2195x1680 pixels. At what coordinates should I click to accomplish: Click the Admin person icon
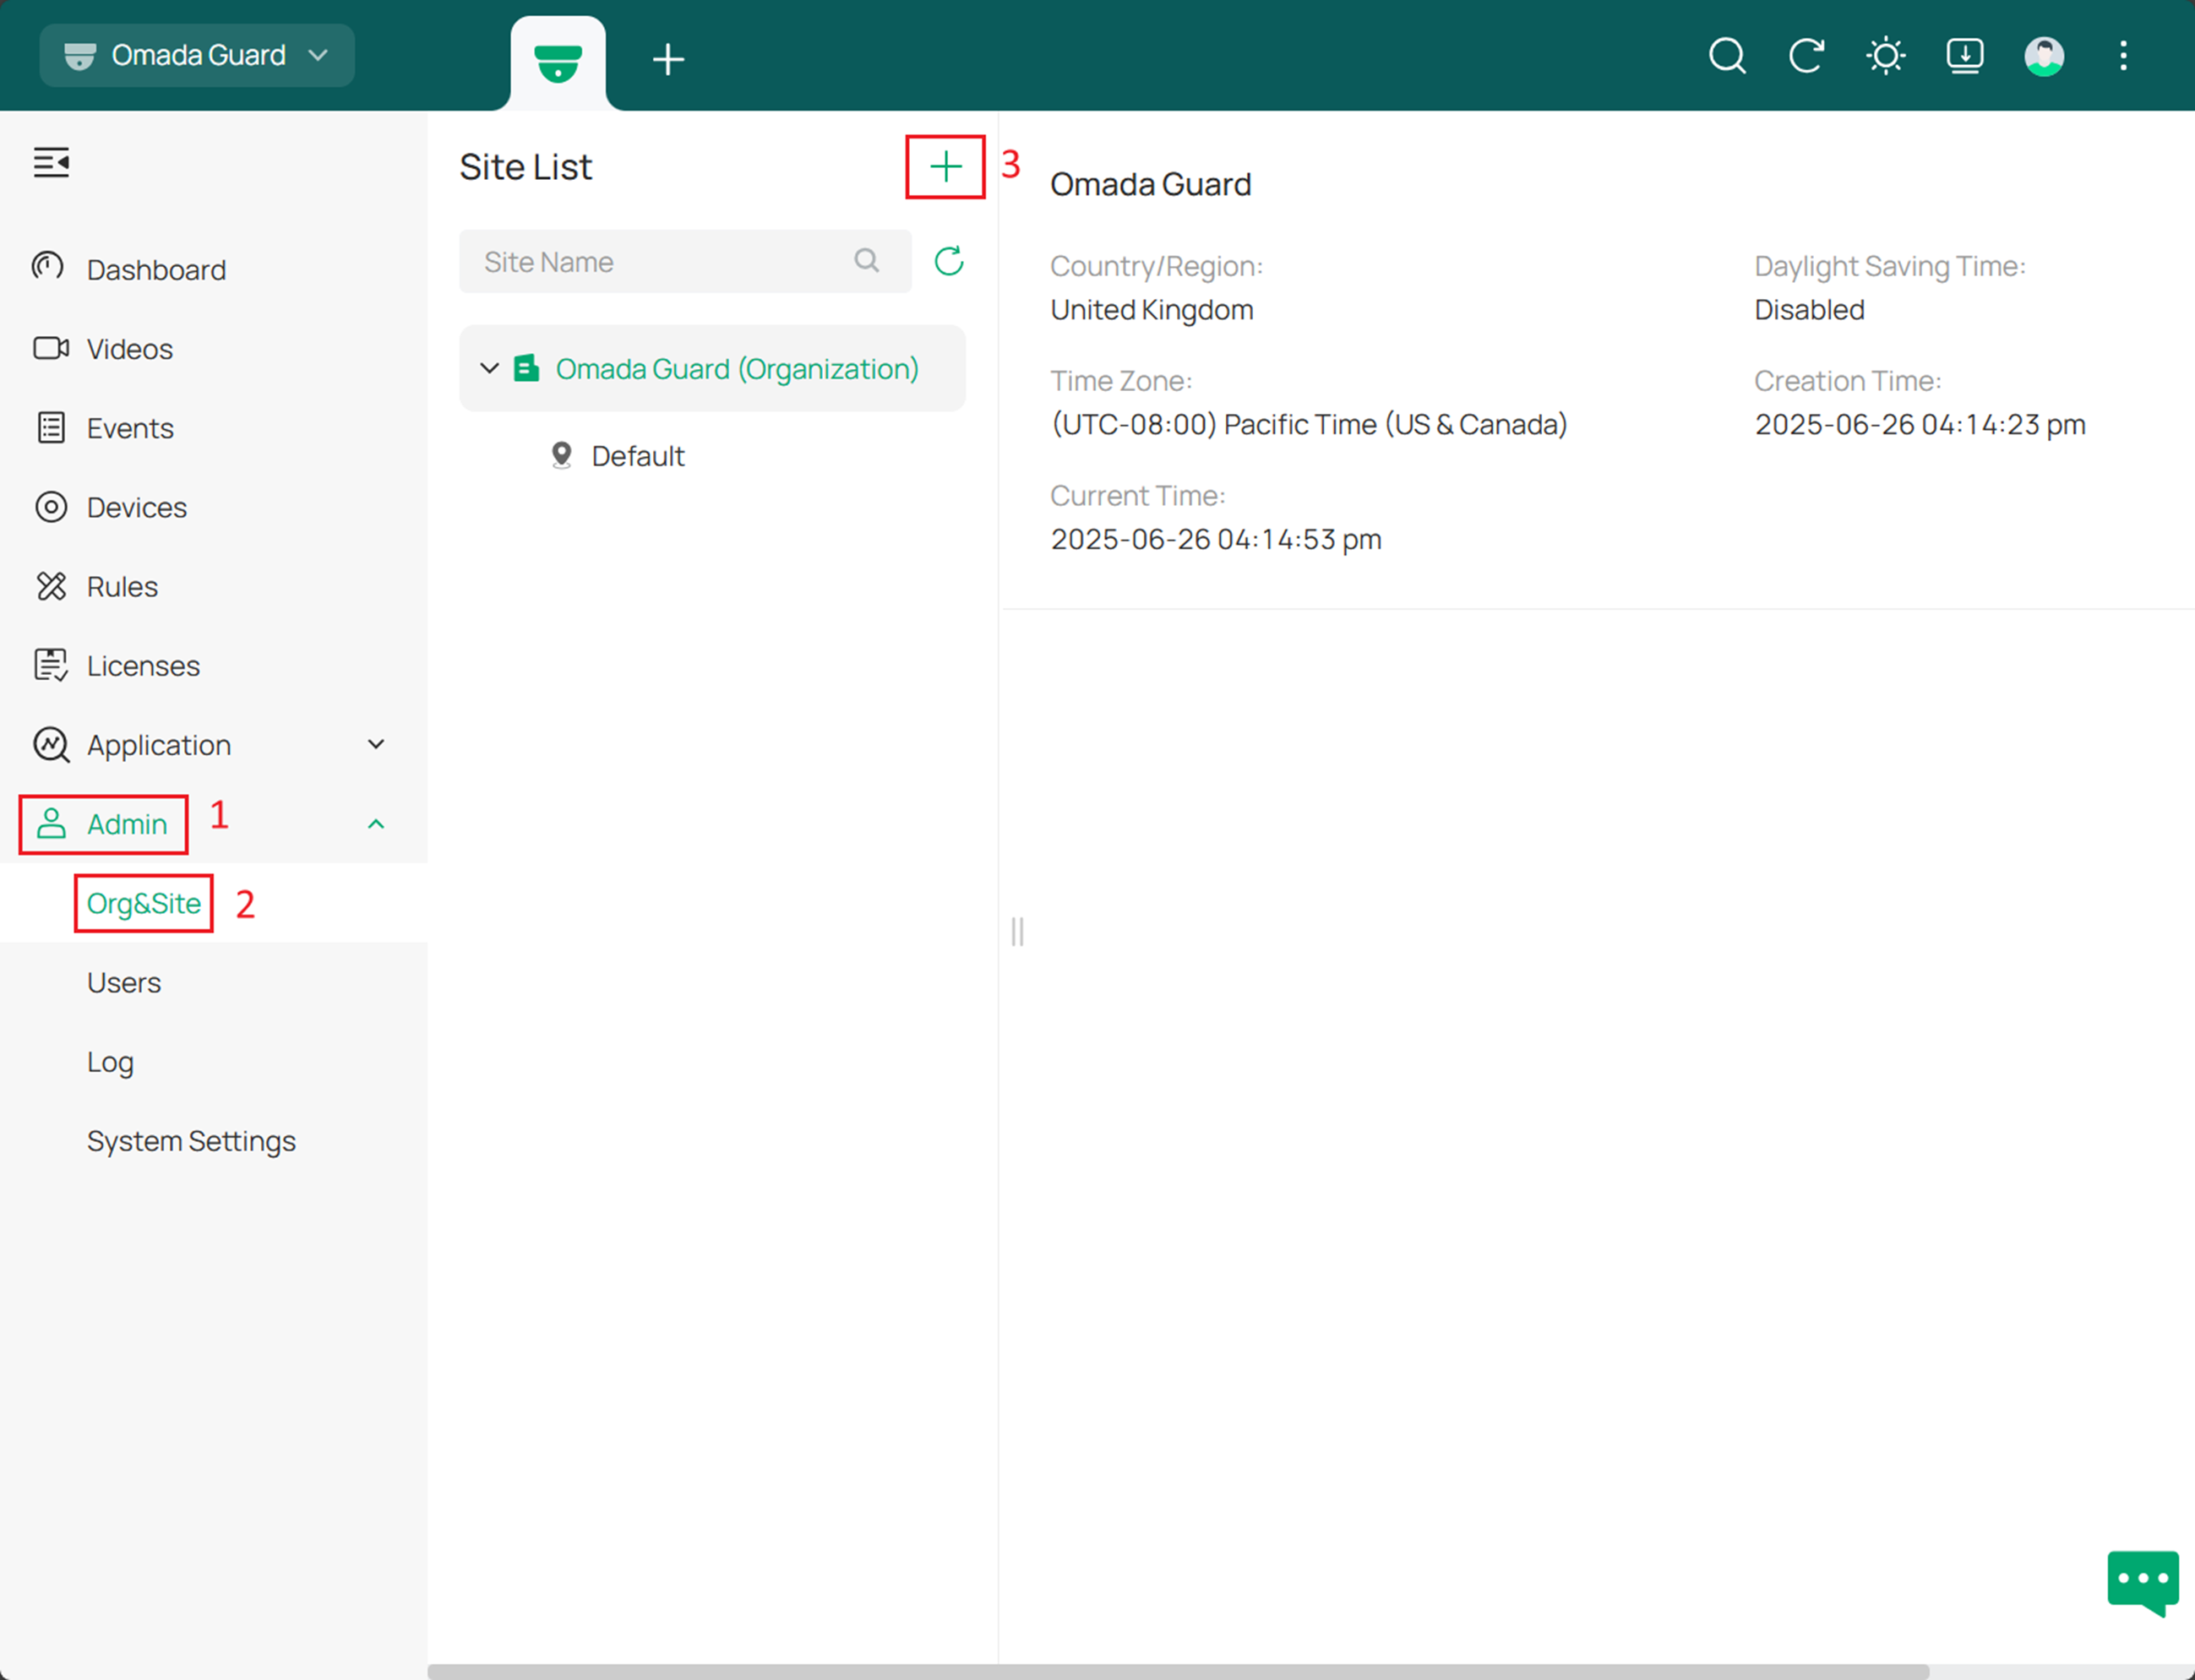[x=51, y=824]
